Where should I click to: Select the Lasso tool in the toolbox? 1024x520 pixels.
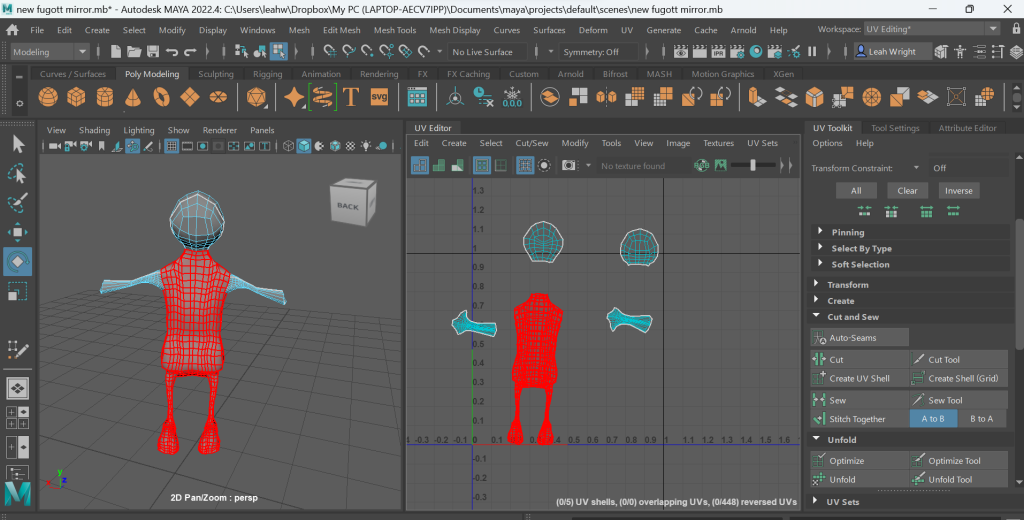[18, 174]
